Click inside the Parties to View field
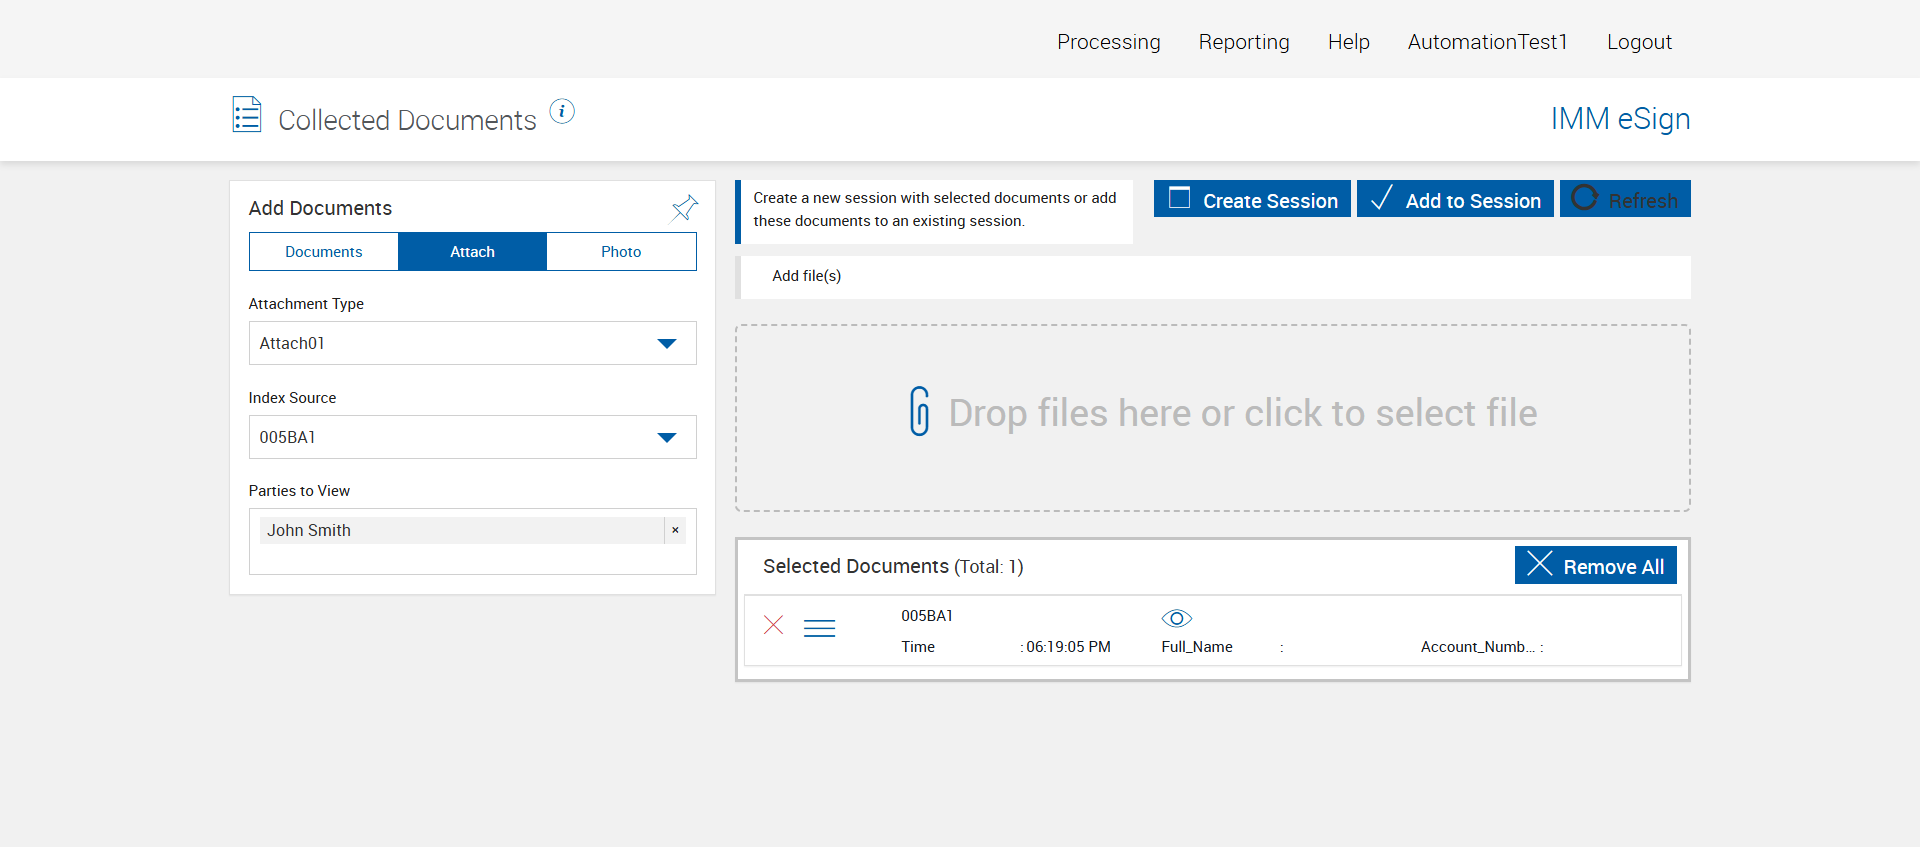This screenshot has width=1920, height=847. pos(472,559)
